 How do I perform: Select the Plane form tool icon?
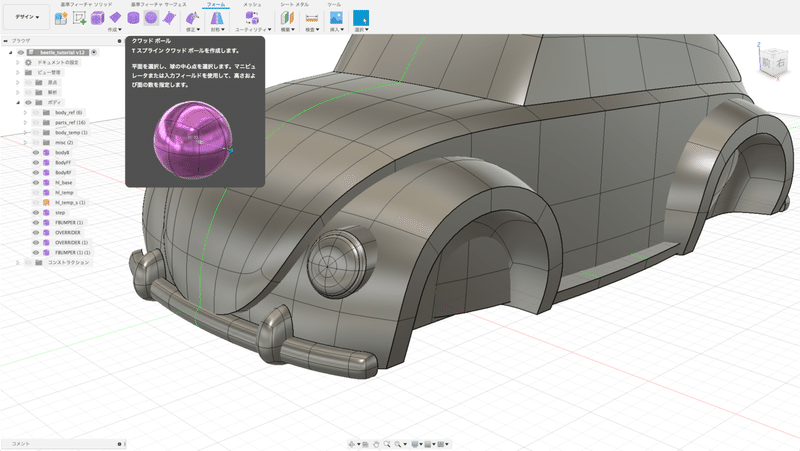115,17
